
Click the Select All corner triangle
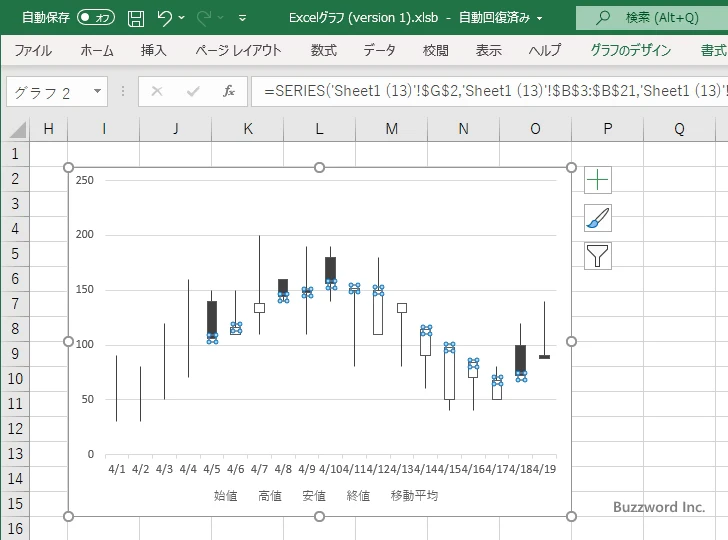click(x=17, y=130)
